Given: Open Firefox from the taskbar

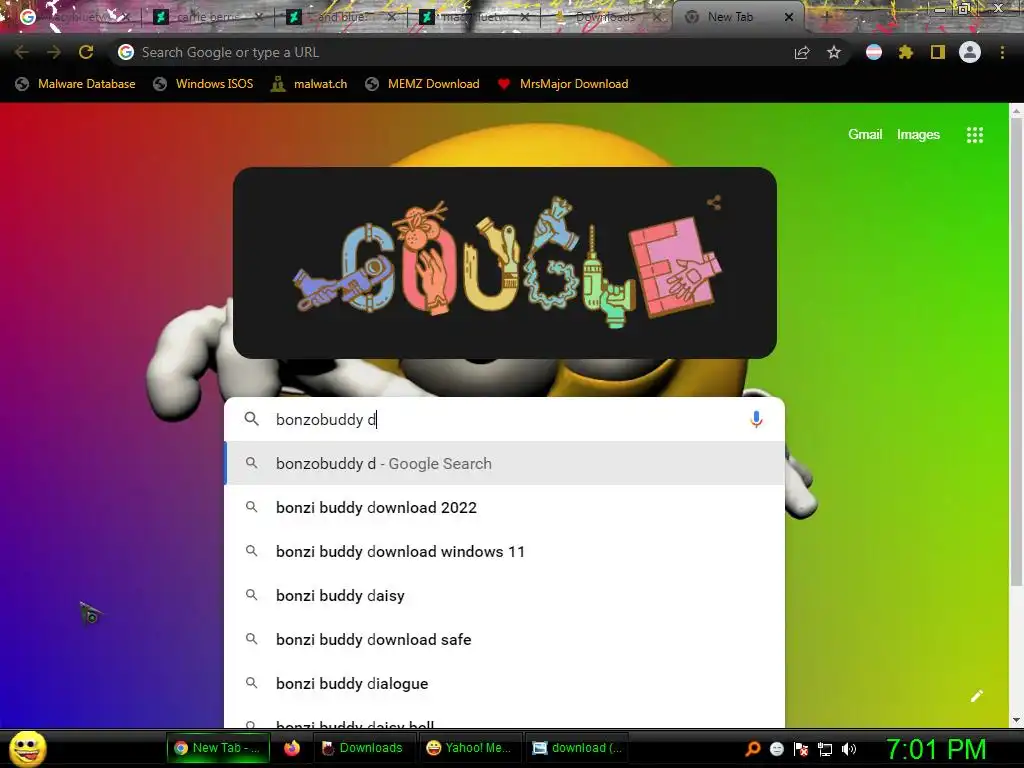Looking at the screenshot, I should (x=292, y=748).
